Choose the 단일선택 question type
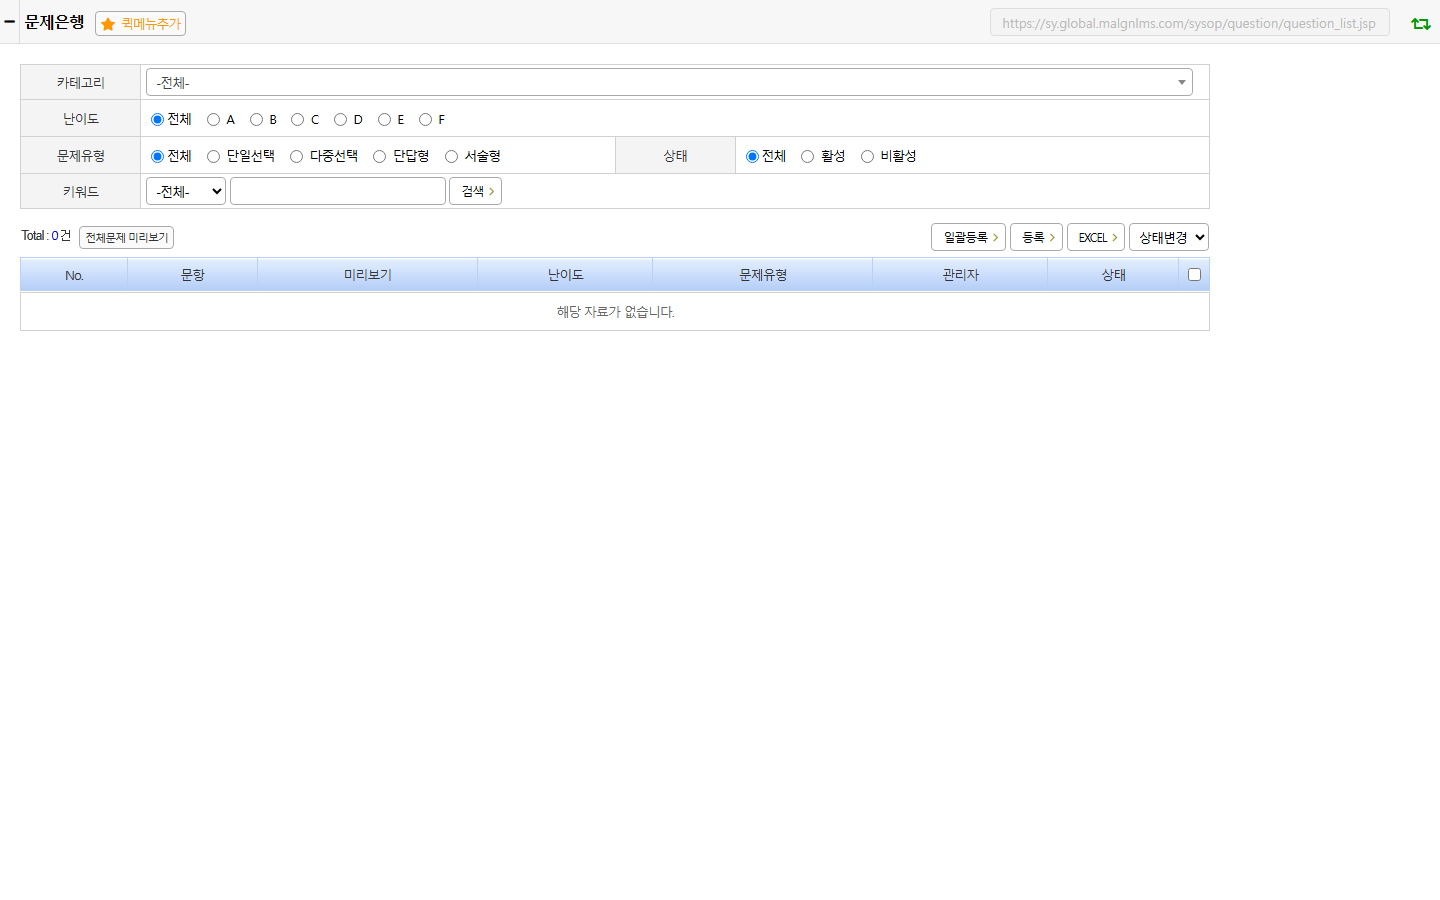The width and height of the screenshot is (1440, 900). [x=213, y=156]
